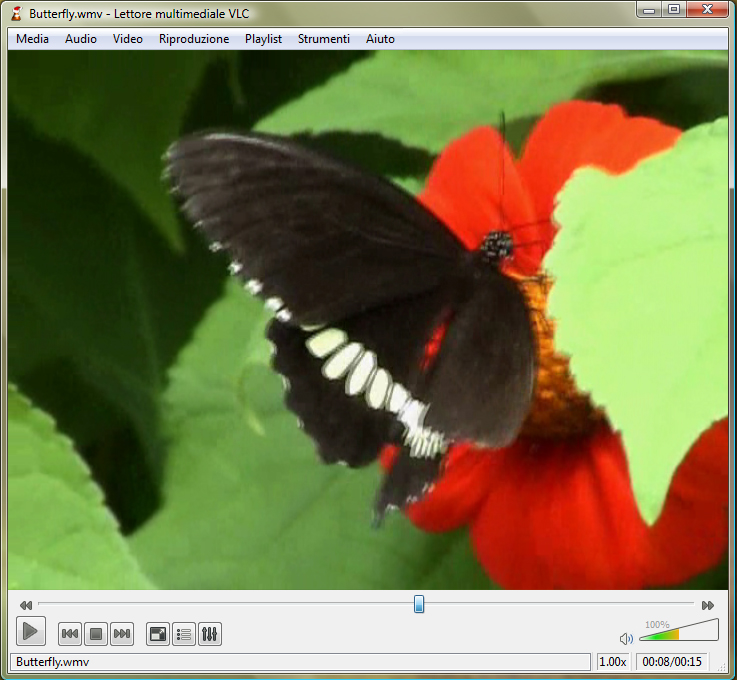Toggle fullscreen video mode icon
Viewport: 737px width, 680px height.
coord(157,634)
